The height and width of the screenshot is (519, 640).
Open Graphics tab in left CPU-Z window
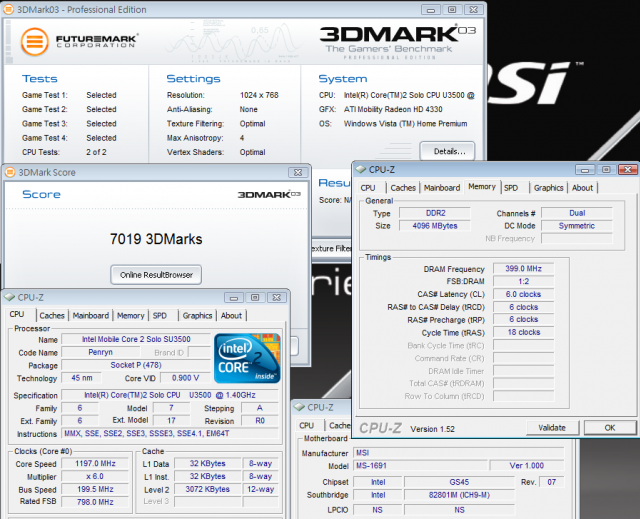pos(197,315)
